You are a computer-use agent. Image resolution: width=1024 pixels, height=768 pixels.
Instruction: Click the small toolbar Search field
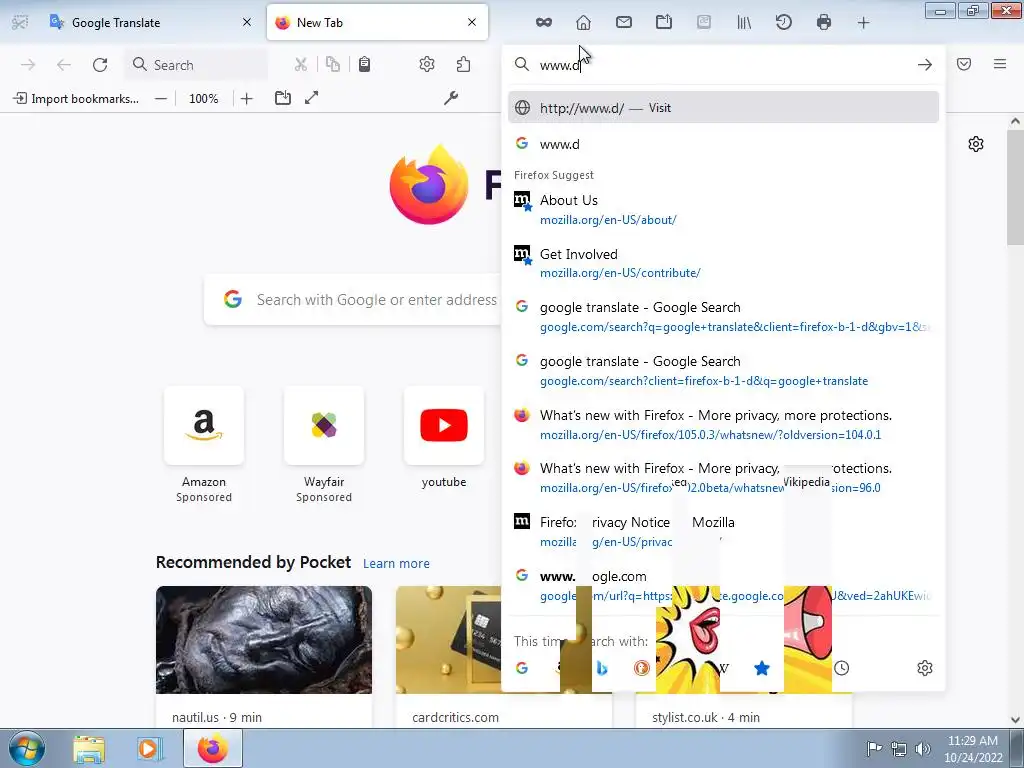pyautogui.click(x=196, y=65)
